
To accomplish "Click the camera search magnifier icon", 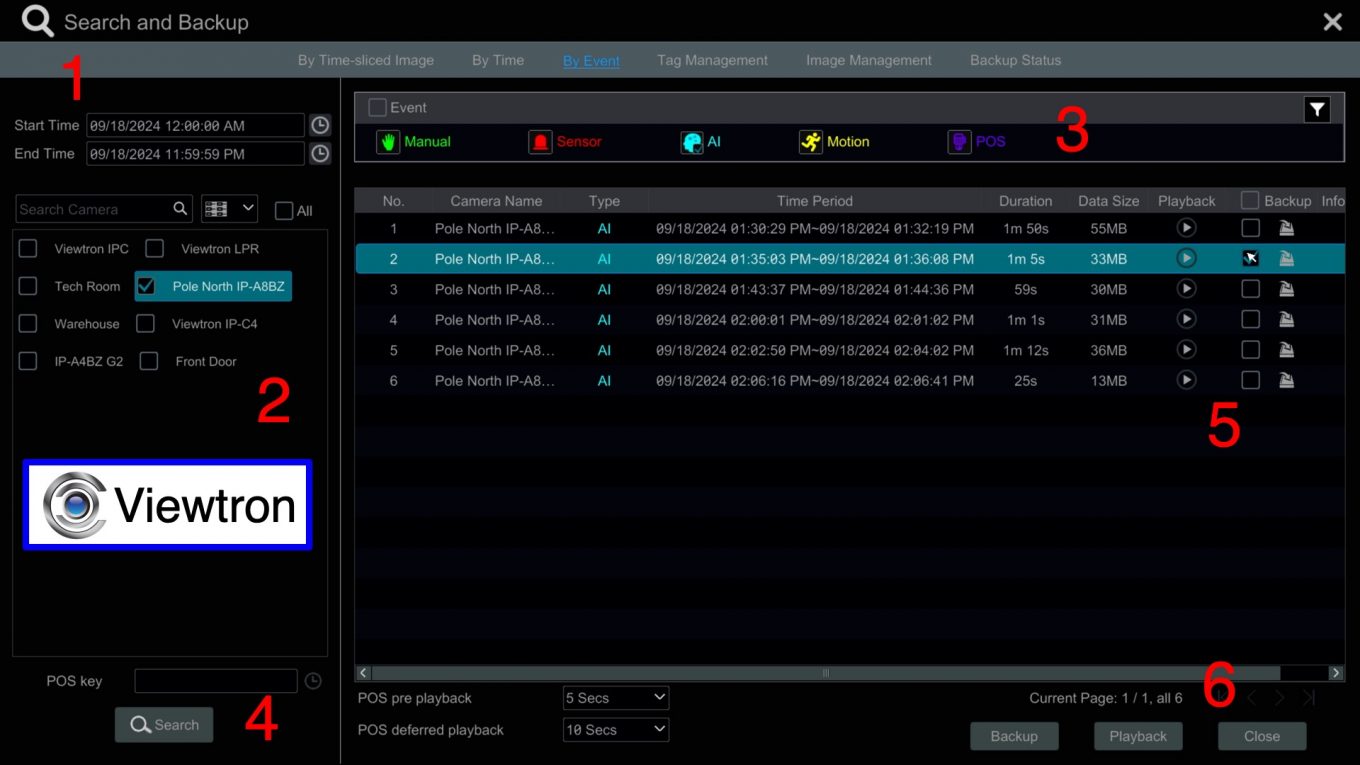I will pyautogui.click(x=178, y=209).
